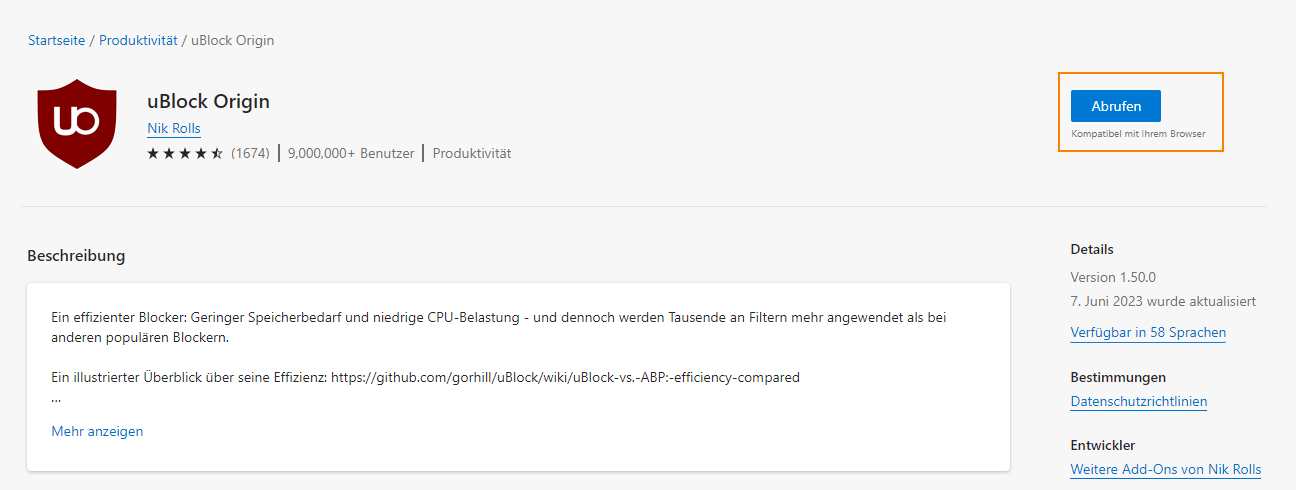This screenshot has width=1296, height=490.
Task: Click the uBlock Origin title heading
Action: [208, 101]
